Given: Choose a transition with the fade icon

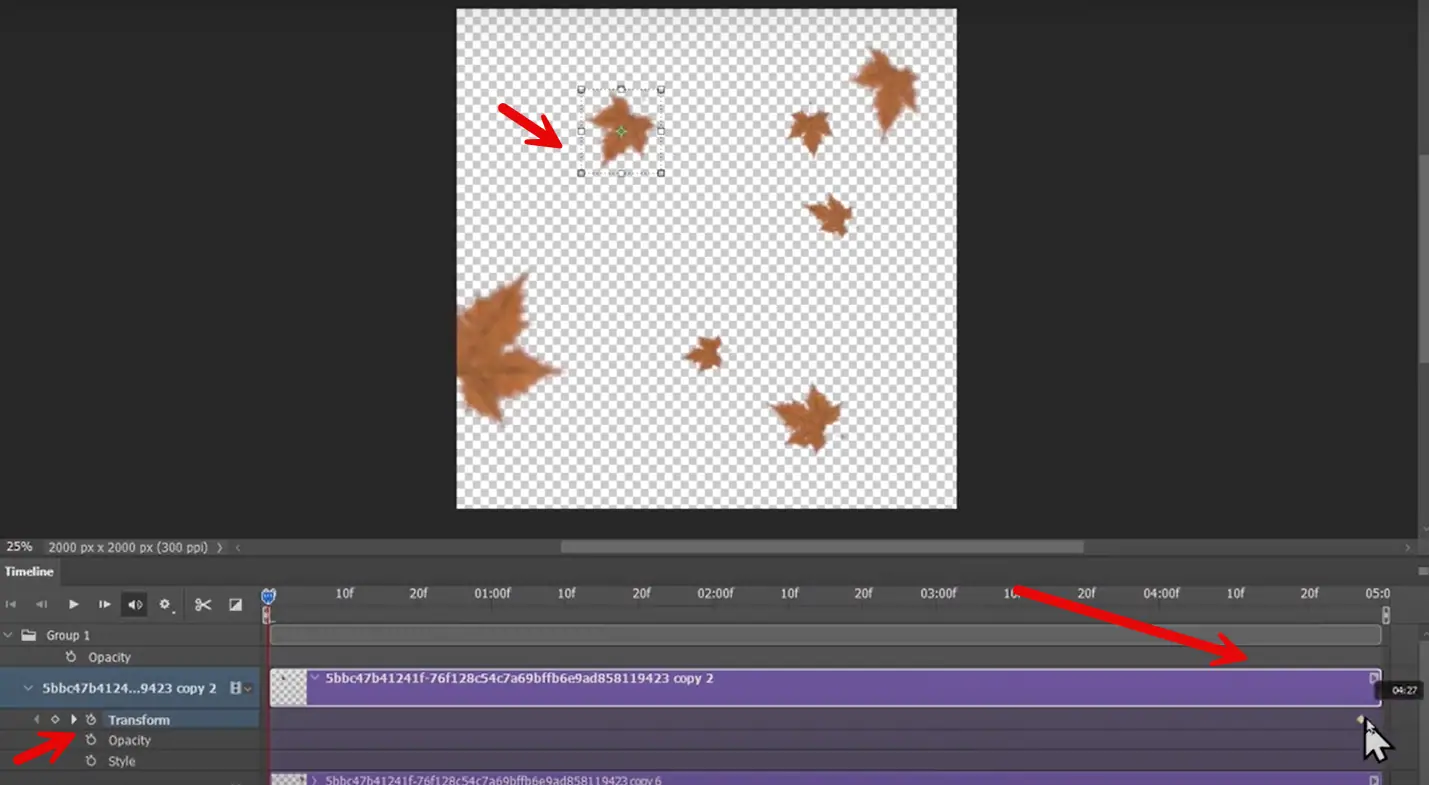Looking at the screenshot, I should point(236,605).
